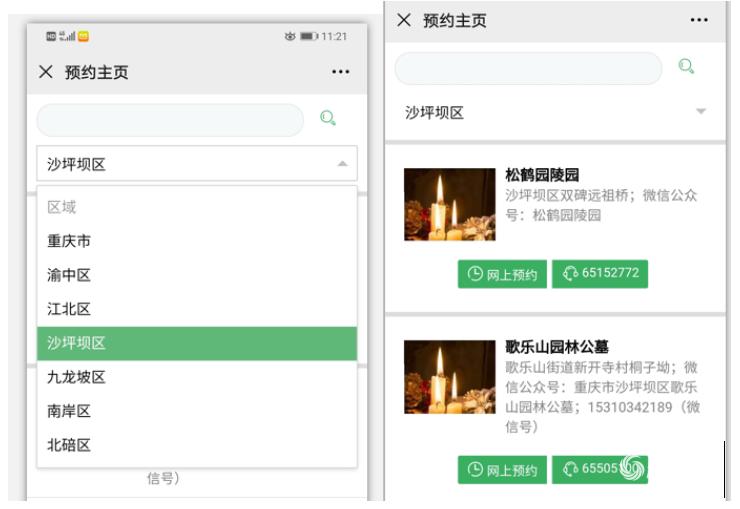Select the highlighted 沙坪坝区 option in list

pyautogui.click(x=197, y=343)
